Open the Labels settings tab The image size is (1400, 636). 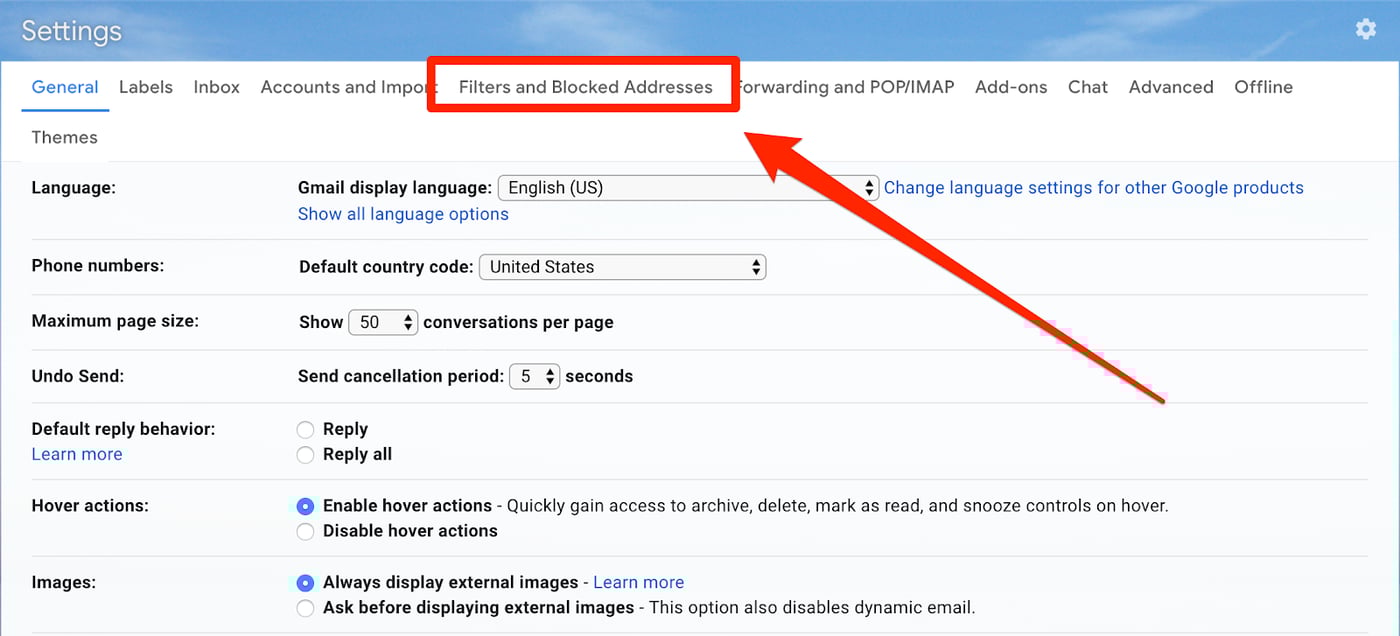145,87
